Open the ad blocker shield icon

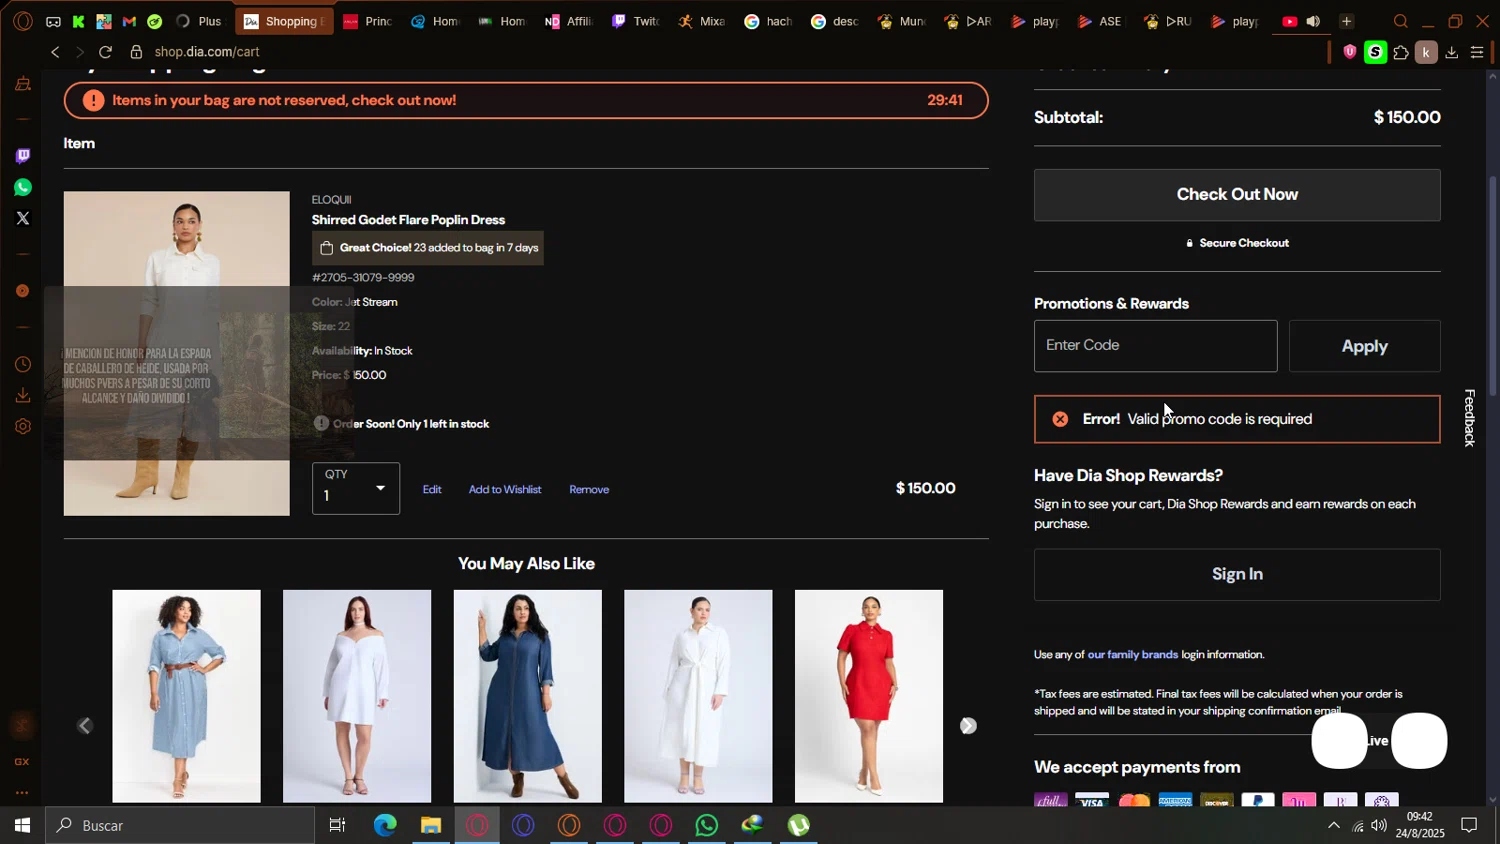(x=1350, y=52)
